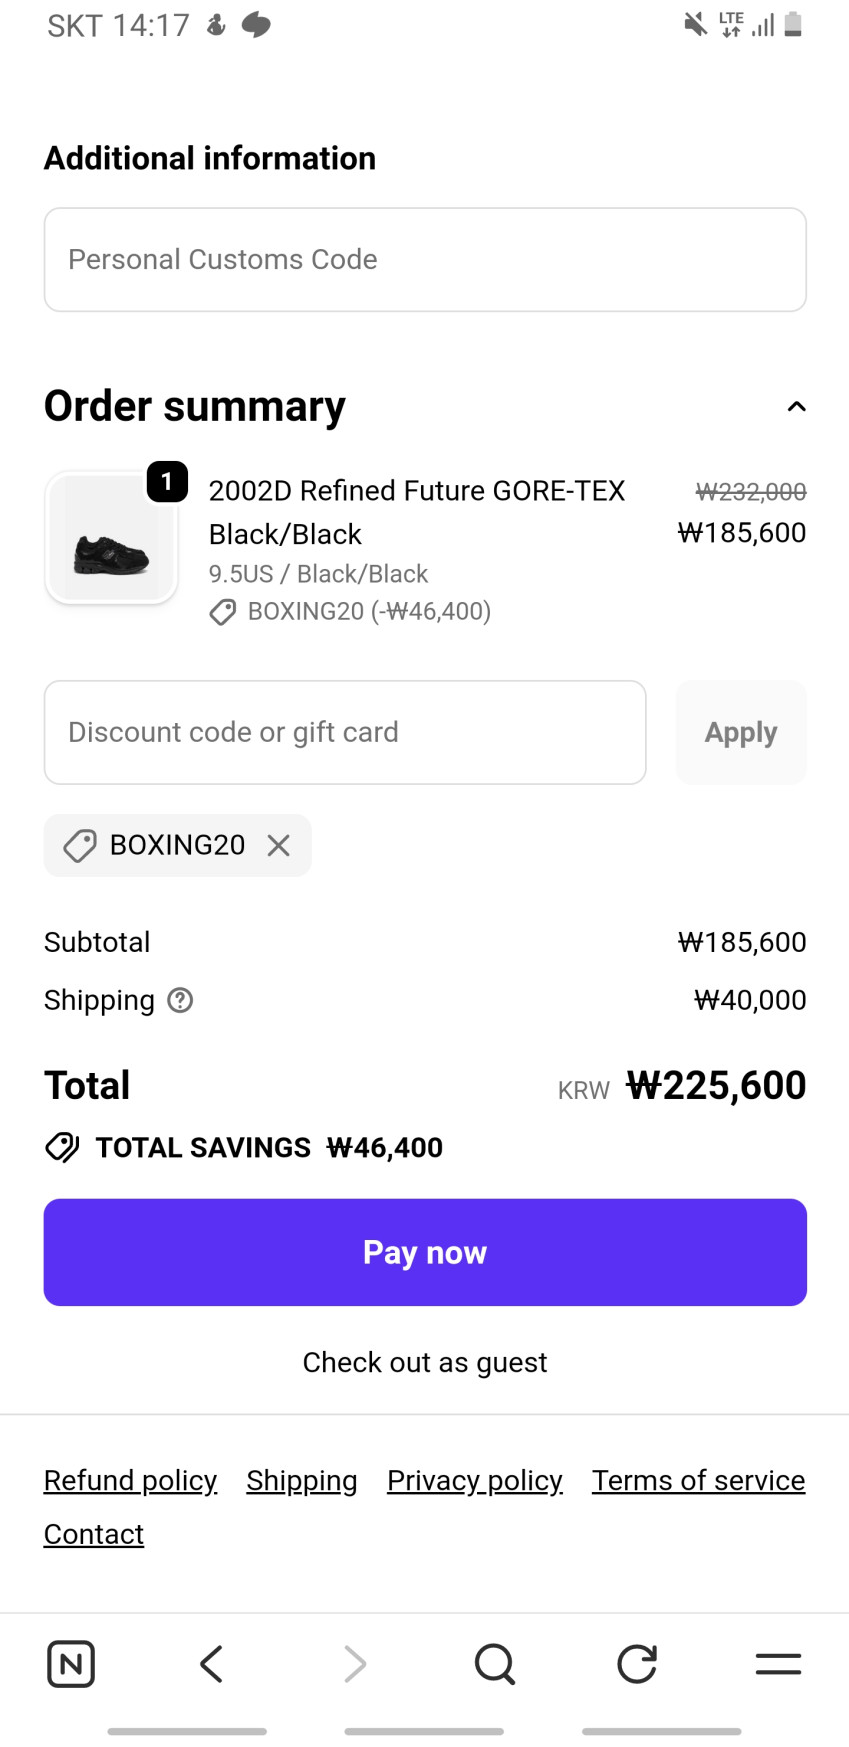Screen dimensions: 849x1747
Task: Focus the Personal Customs Code field
Action: [425, 260]
